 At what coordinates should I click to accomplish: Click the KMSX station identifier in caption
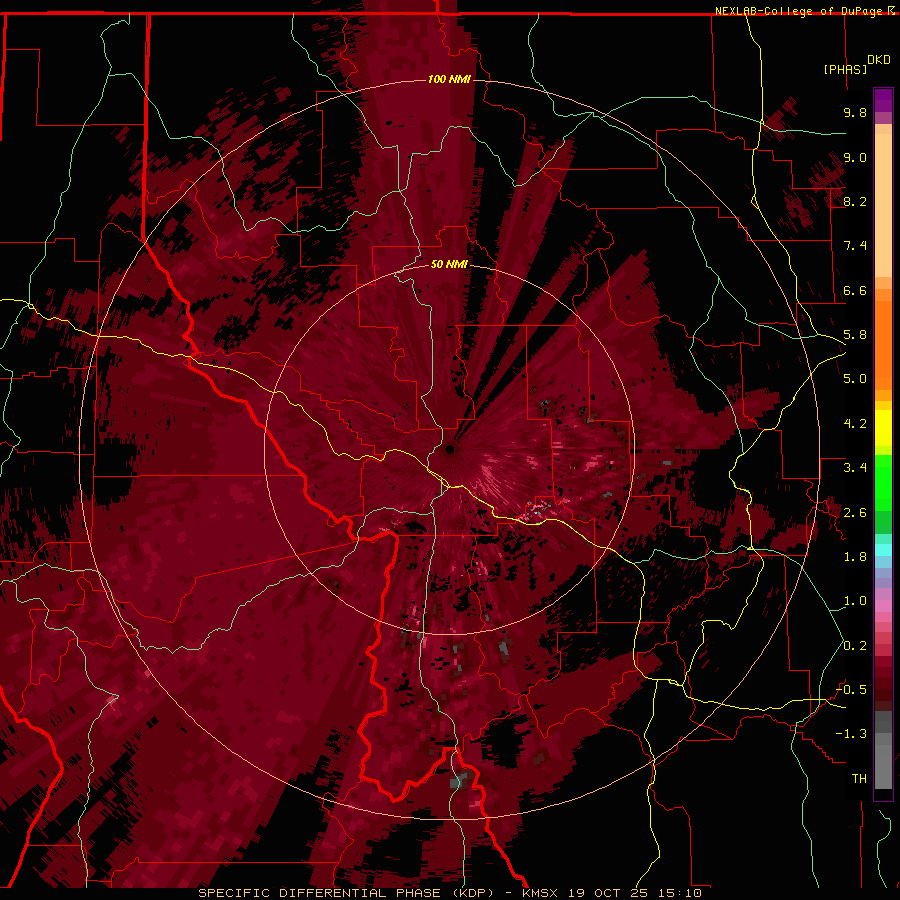coord(540,893)
